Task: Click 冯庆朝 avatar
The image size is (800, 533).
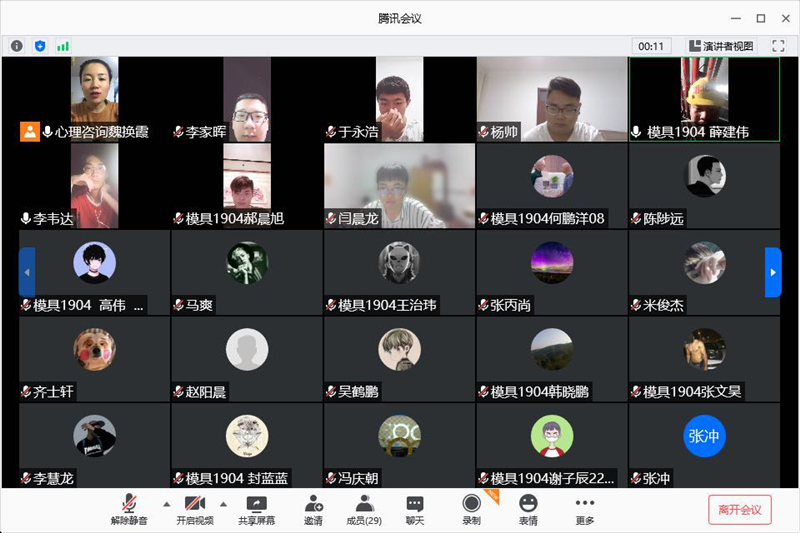Action: tap(399, 436)
